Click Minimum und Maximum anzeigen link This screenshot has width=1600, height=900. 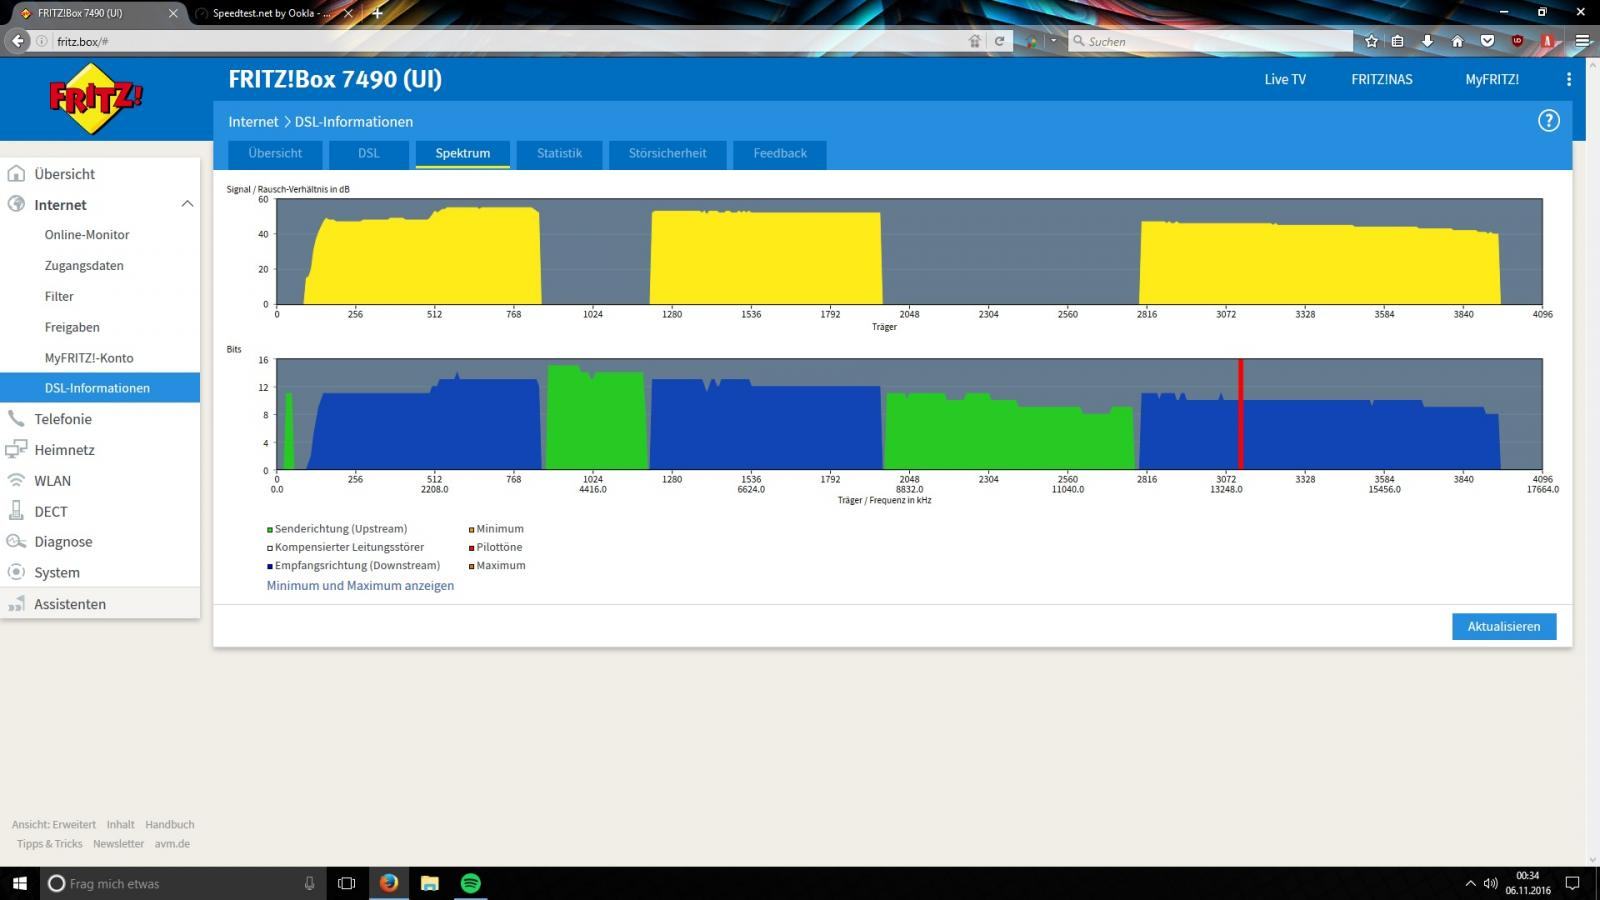click(360, 586)
